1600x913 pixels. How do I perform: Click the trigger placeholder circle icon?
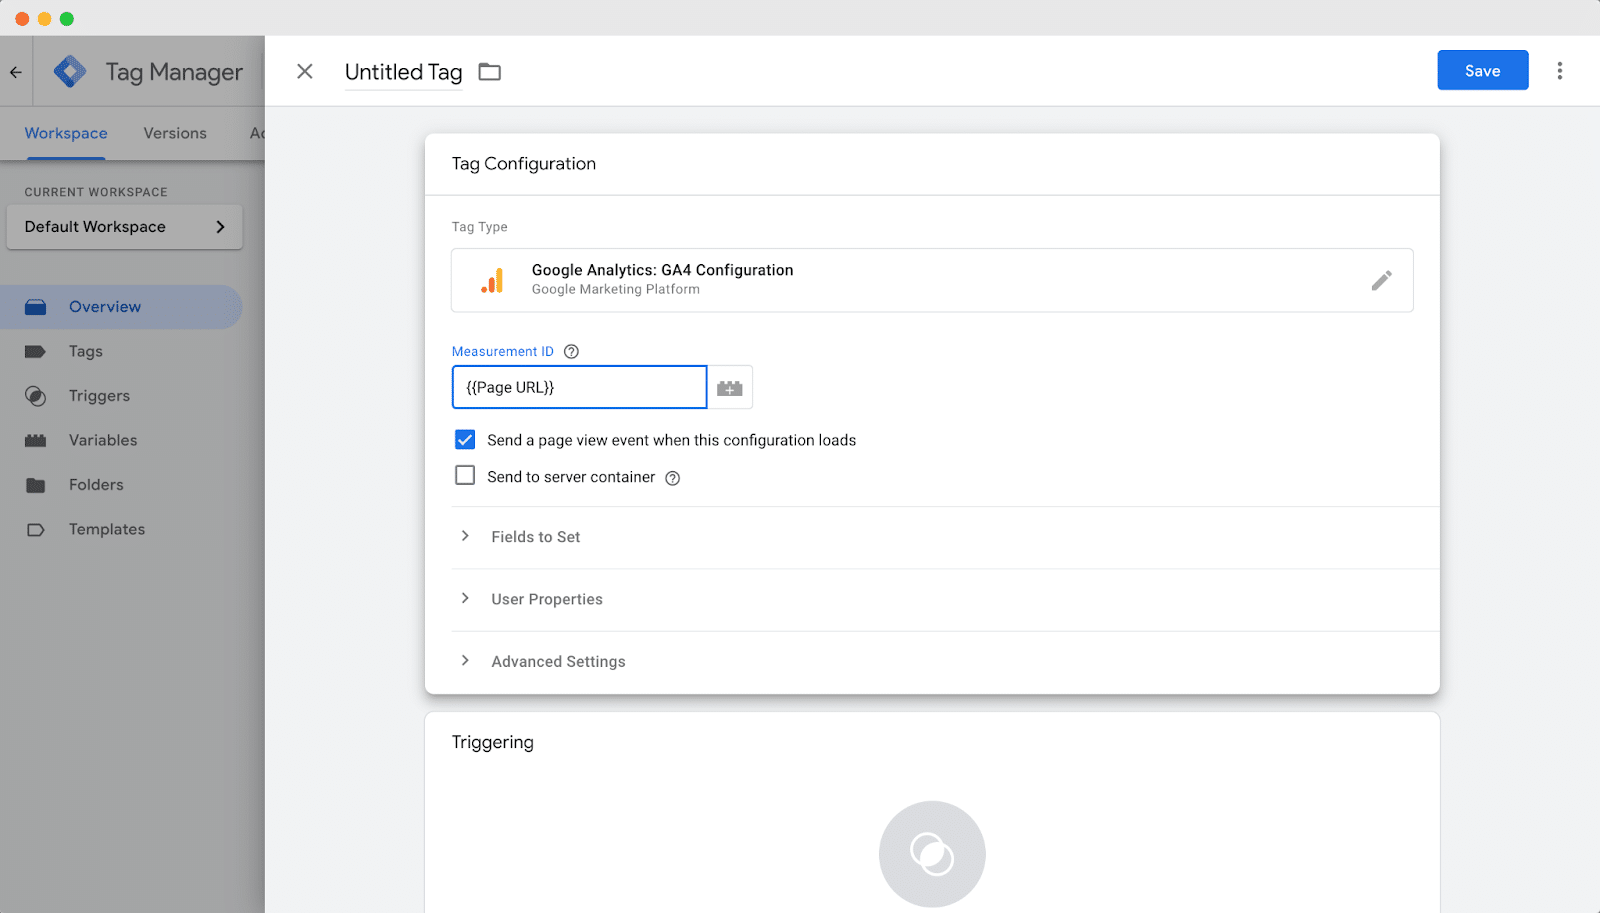pos(932,854)
